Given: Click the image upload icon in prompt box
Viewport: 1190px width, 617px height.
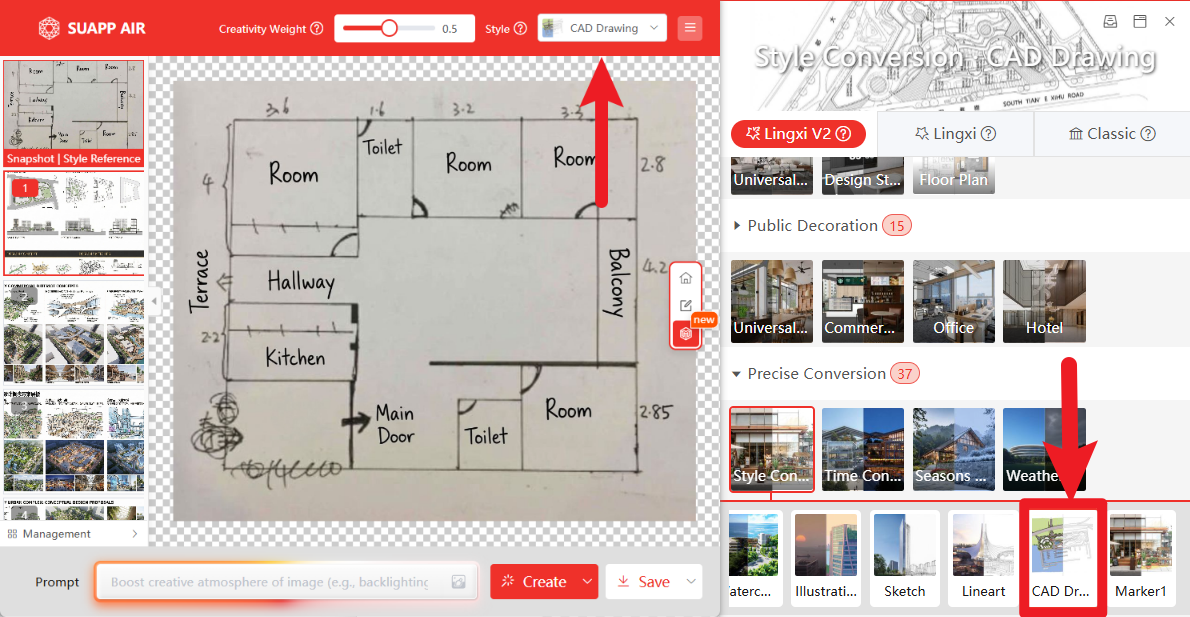Looking at the screenshot, I should [x=459, y=582].
